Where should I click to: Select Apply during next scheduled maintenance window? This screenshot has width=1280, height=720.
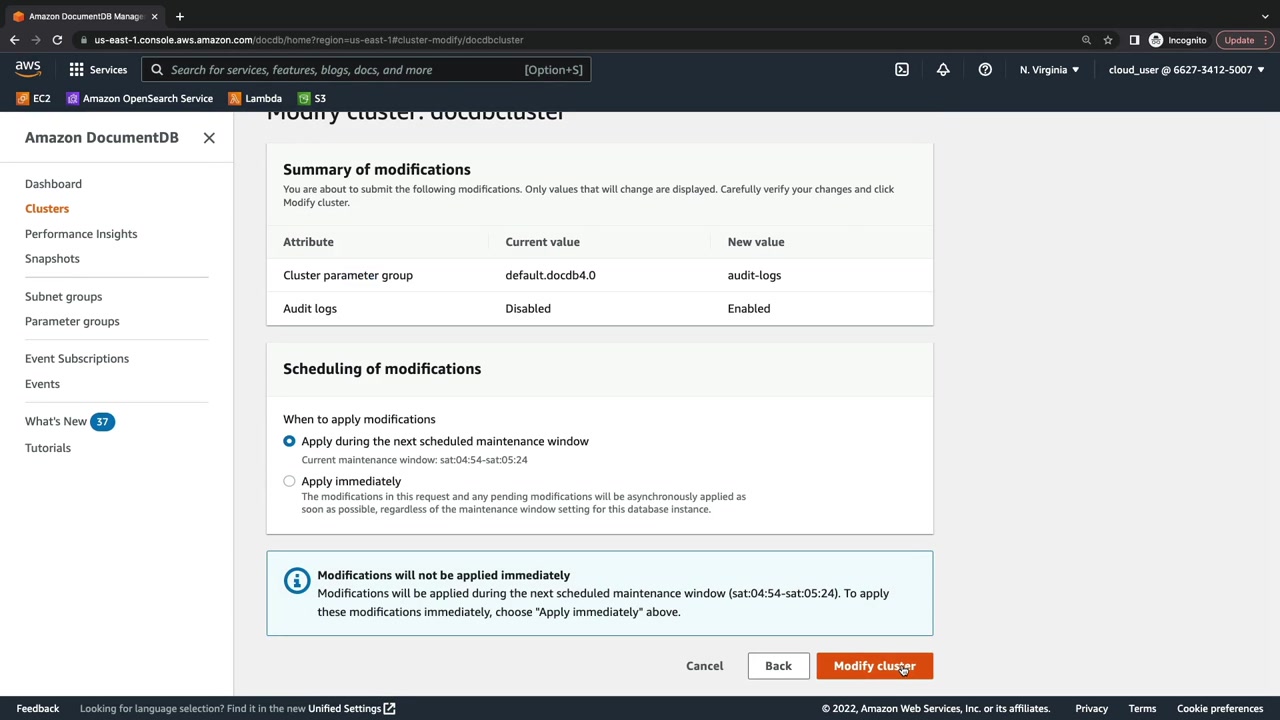point(289,441)
